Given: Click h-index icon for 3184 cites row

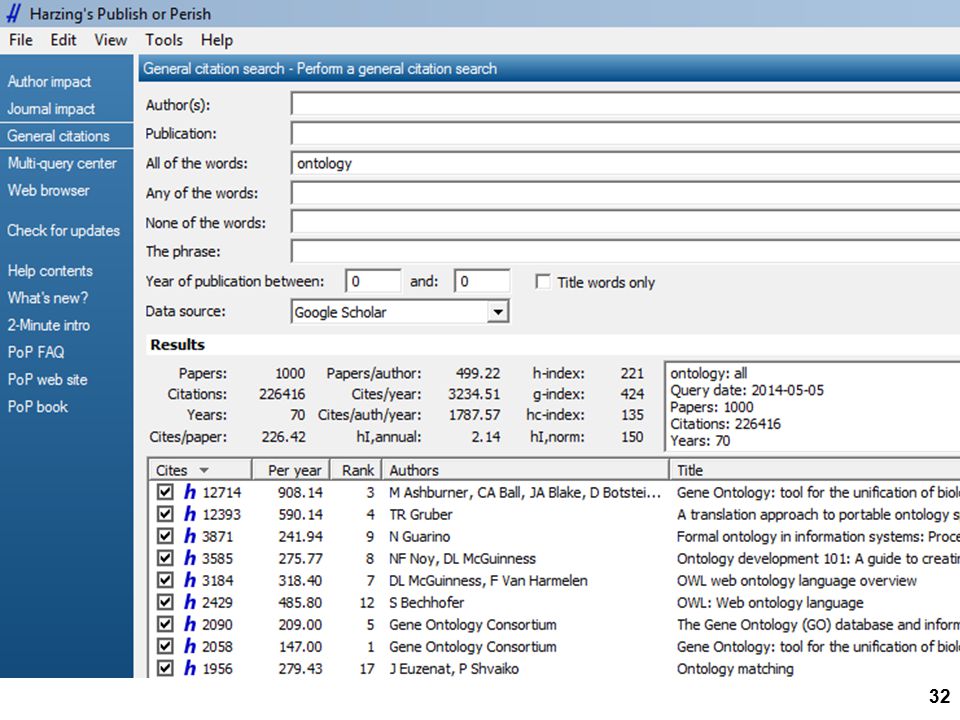Looking at the screenshot, I should pos(190,580).
